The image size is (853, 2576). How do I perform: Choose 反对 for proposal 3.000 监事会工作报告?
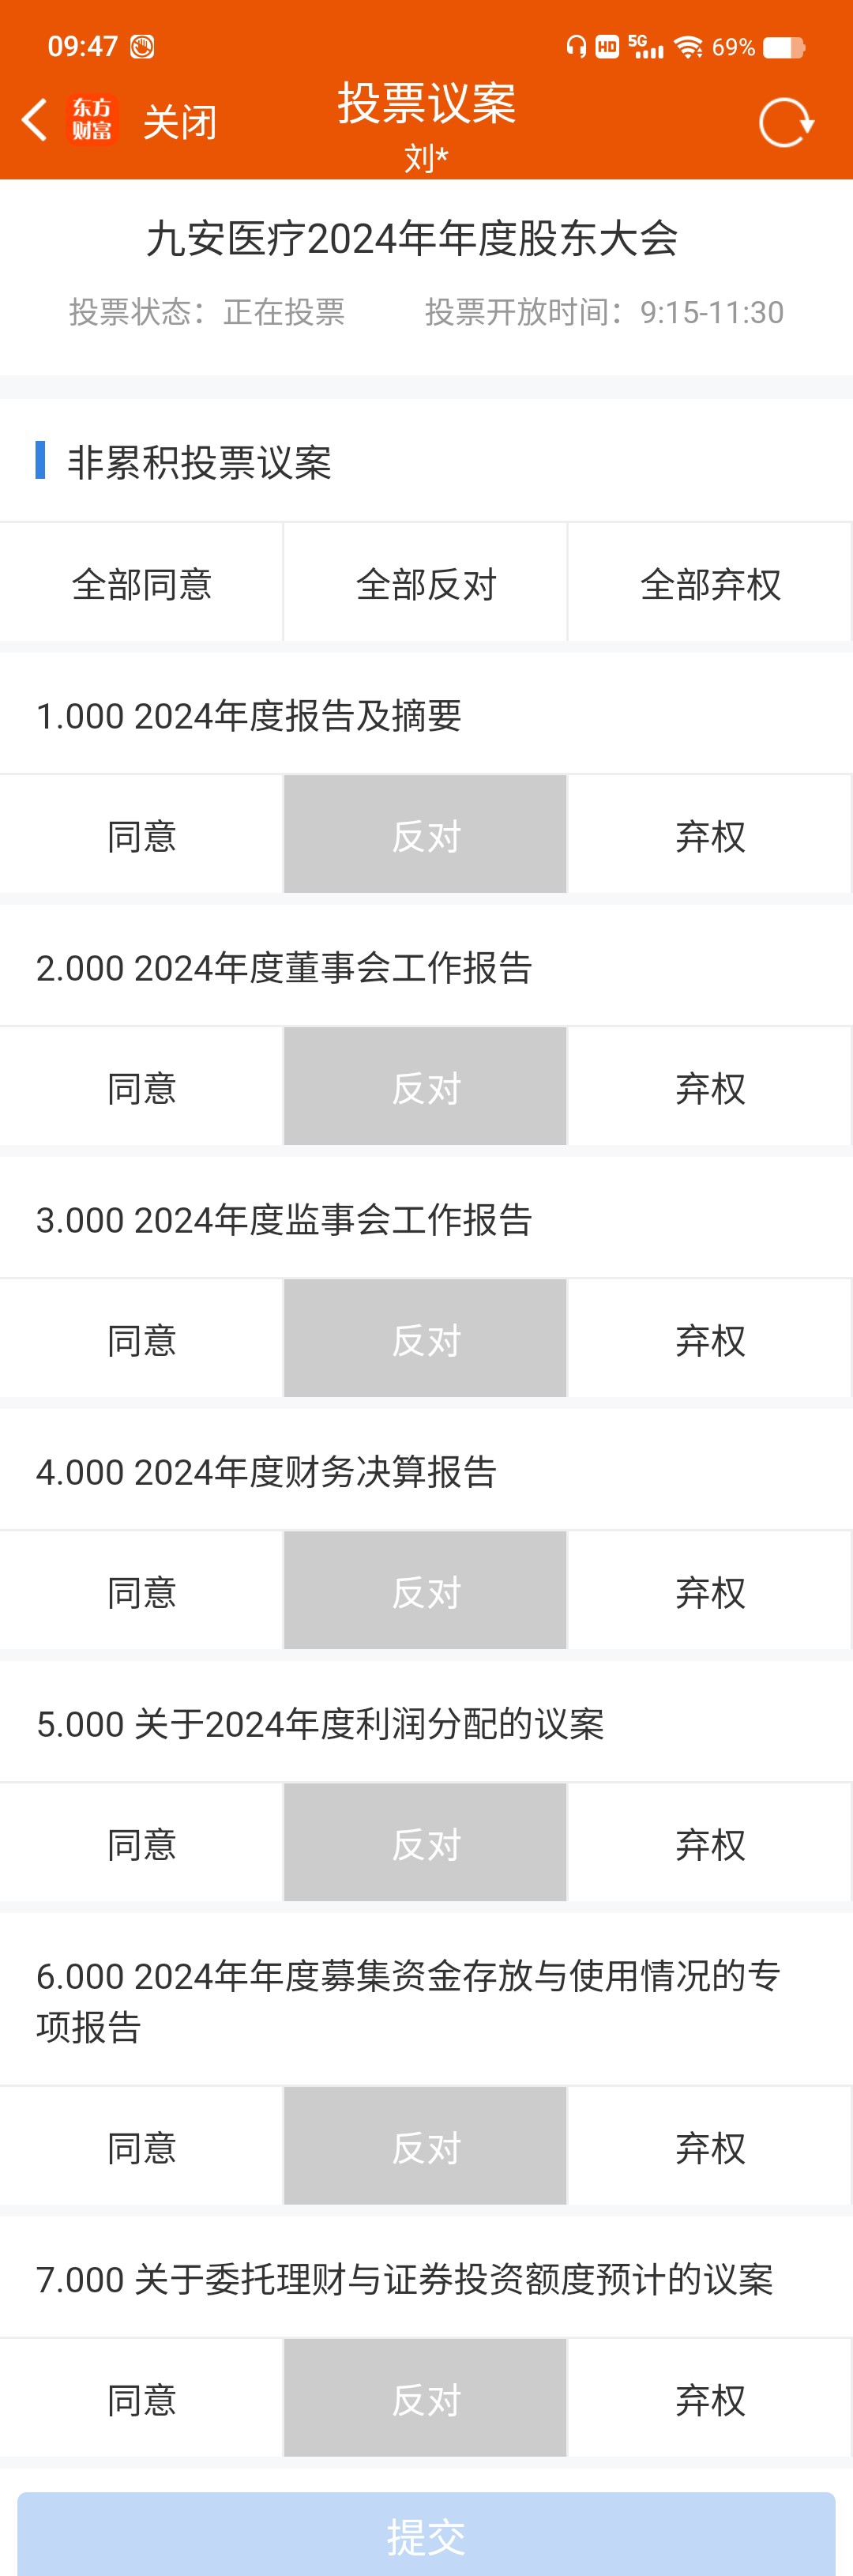426,1339
